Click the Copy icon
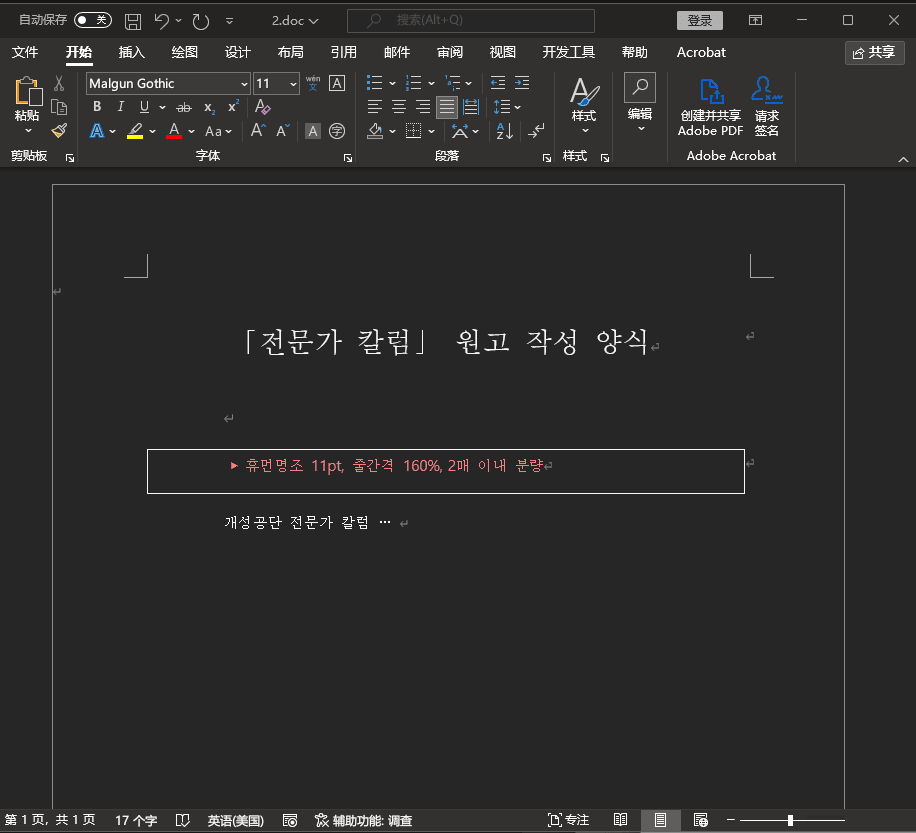The width and height of the screenshot is (916, 833). [59, 107]
